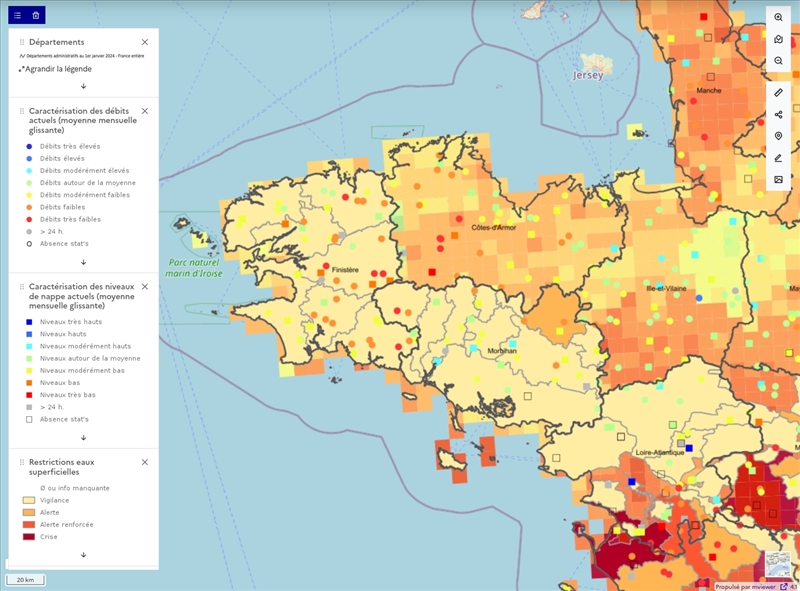Screen dimensions: 800x591
Task: Reset view with the map extent icon
Action: tap(778, 39)
